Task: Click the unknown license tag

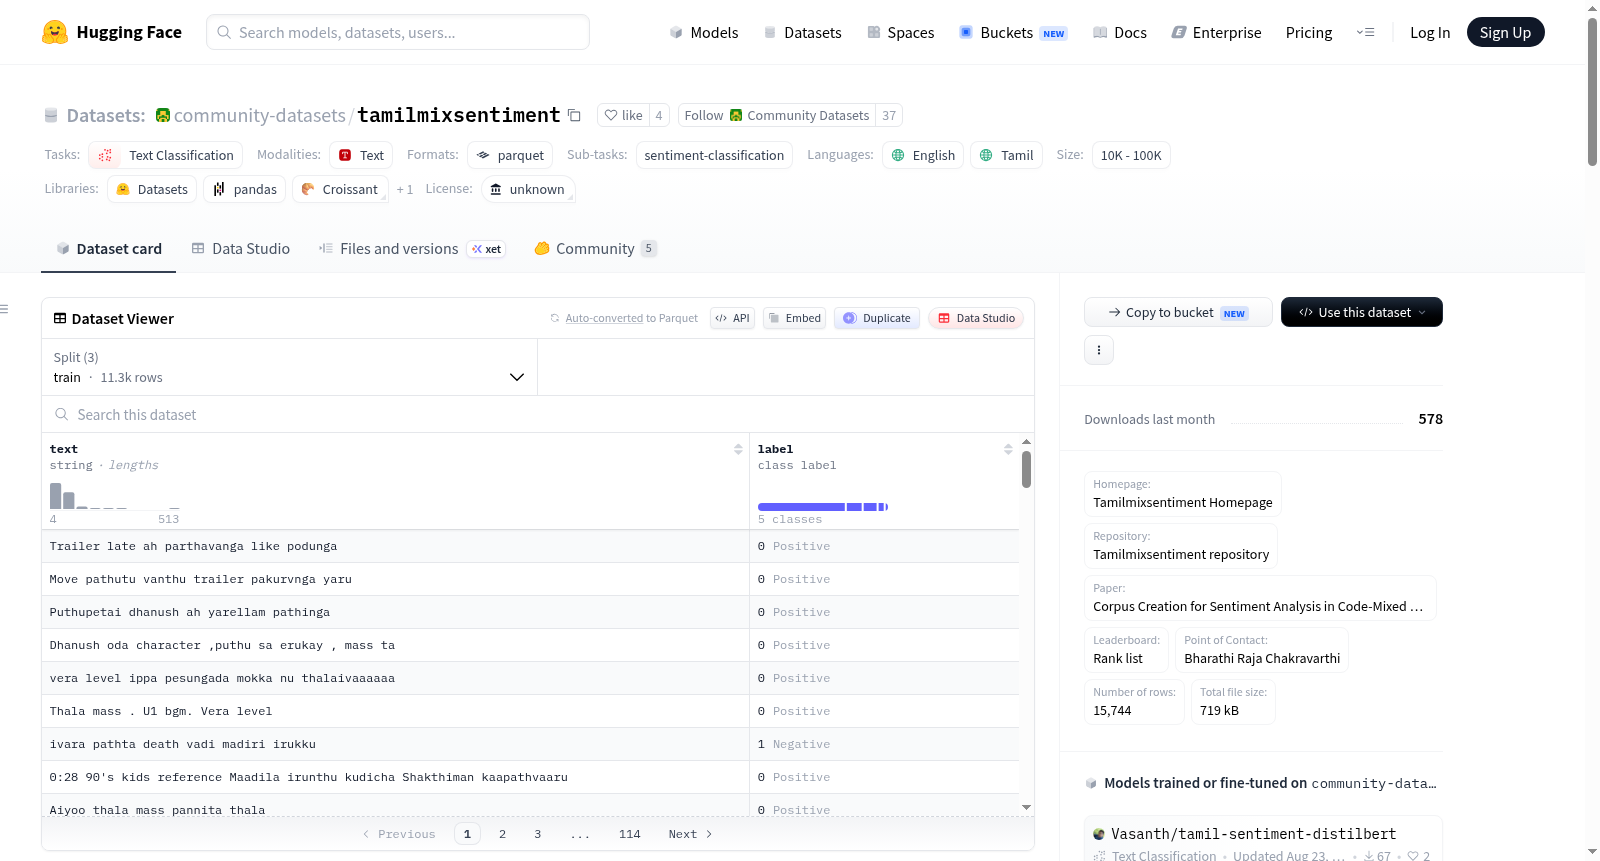Action: (x=528, y=189)
